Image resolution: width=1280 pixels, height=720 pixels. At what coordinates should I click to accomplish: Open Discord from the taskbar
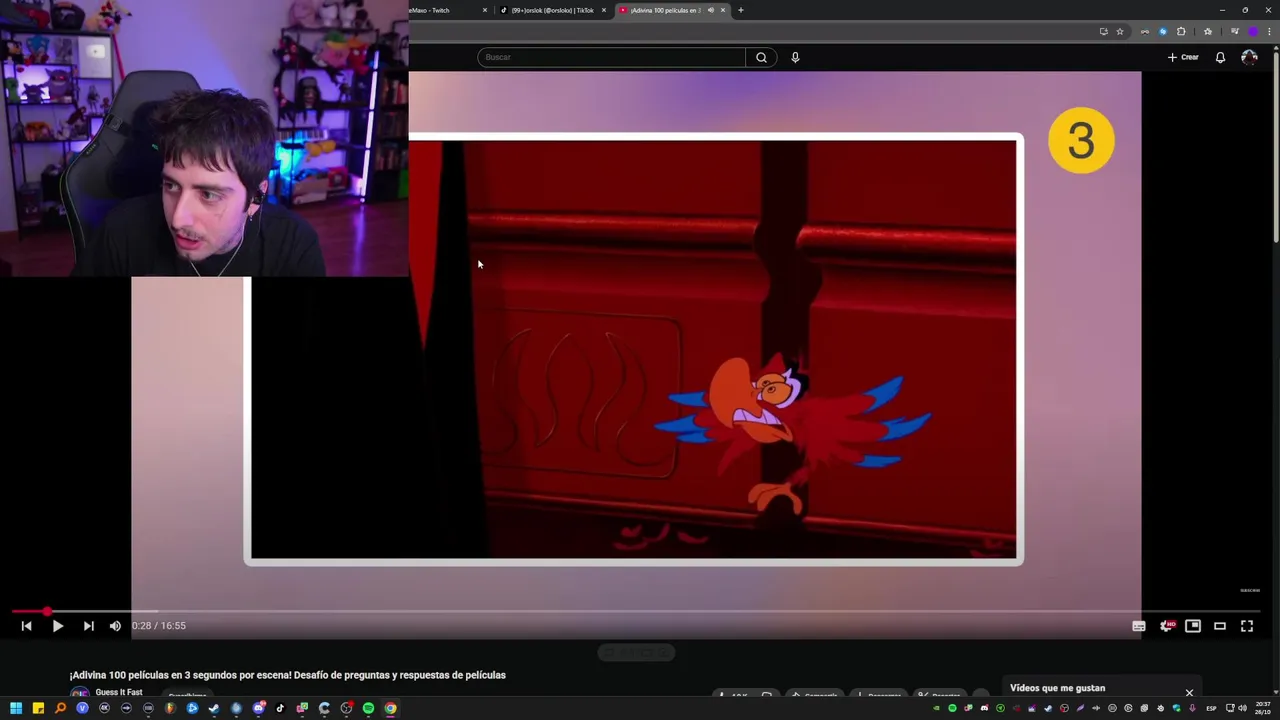tap(258, 708)
